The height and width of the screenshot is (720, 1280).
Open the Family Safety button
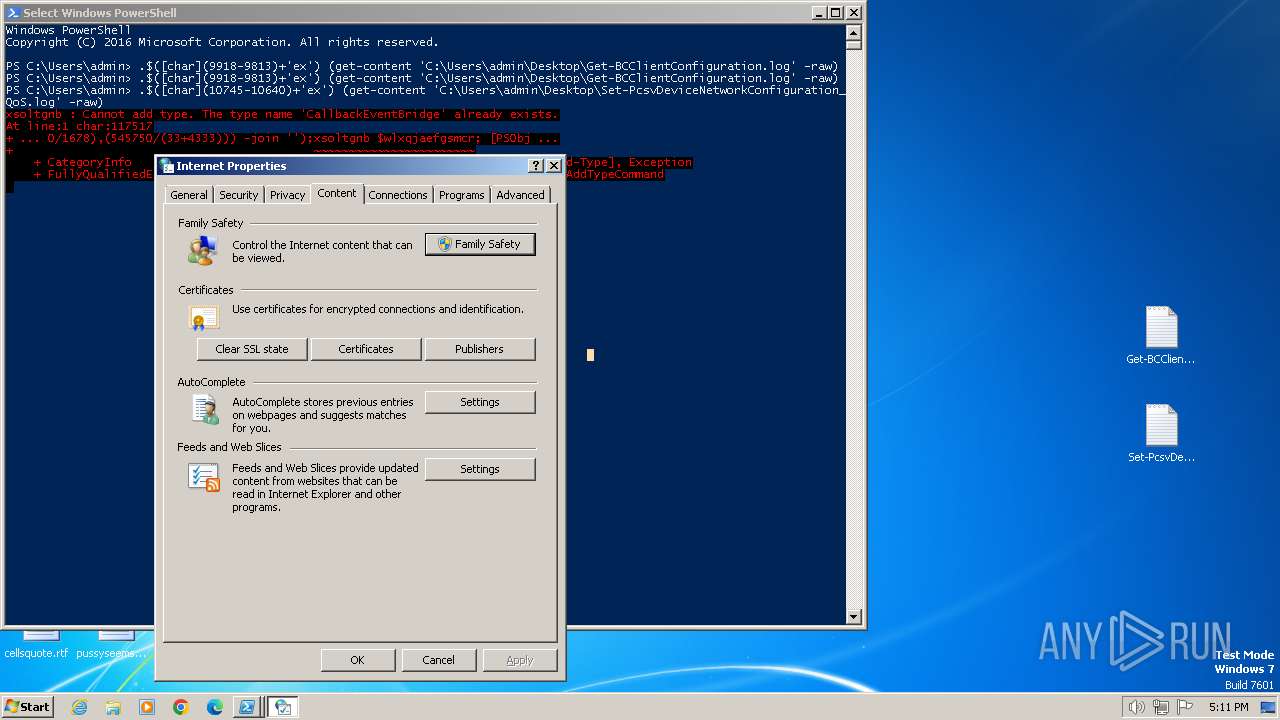click(480, 244)
